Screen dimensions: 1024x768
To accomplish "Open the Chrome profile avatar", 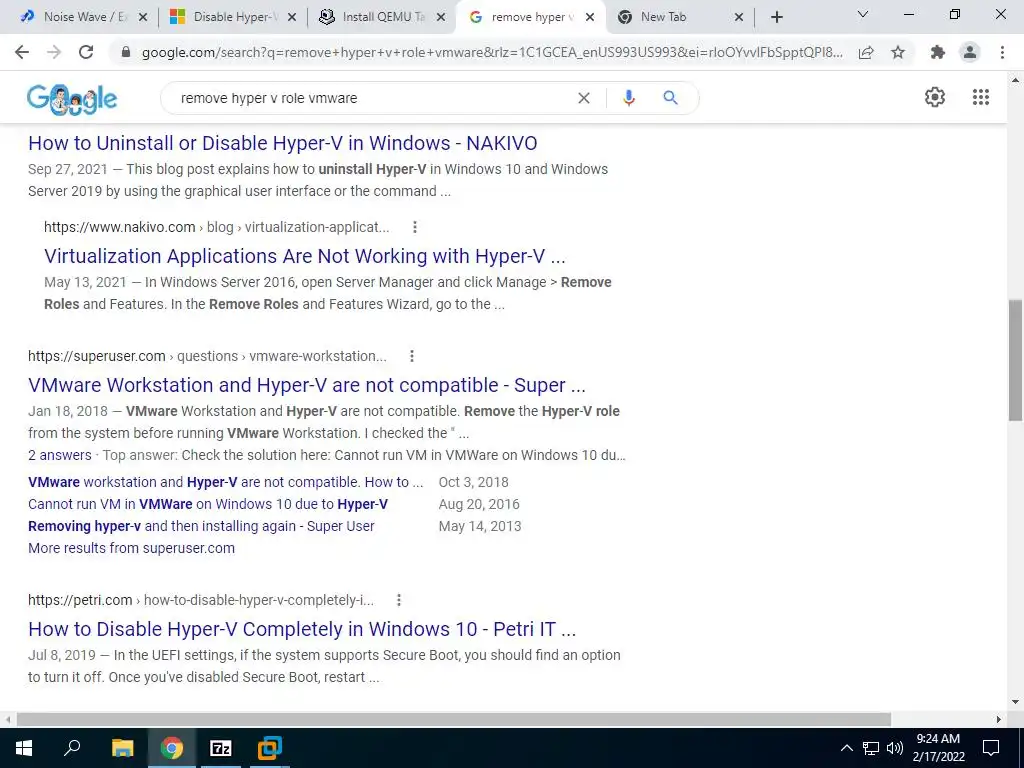I will 970,52.
